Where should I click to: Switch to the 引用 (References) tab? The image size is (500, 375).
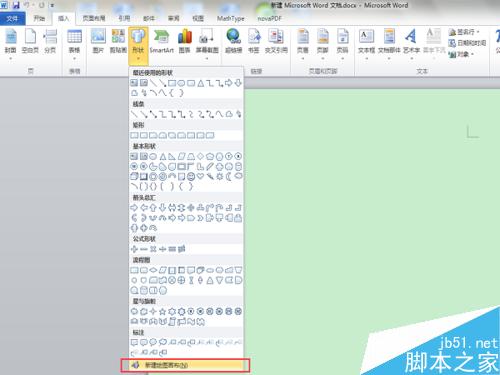(x=124, y=18)
